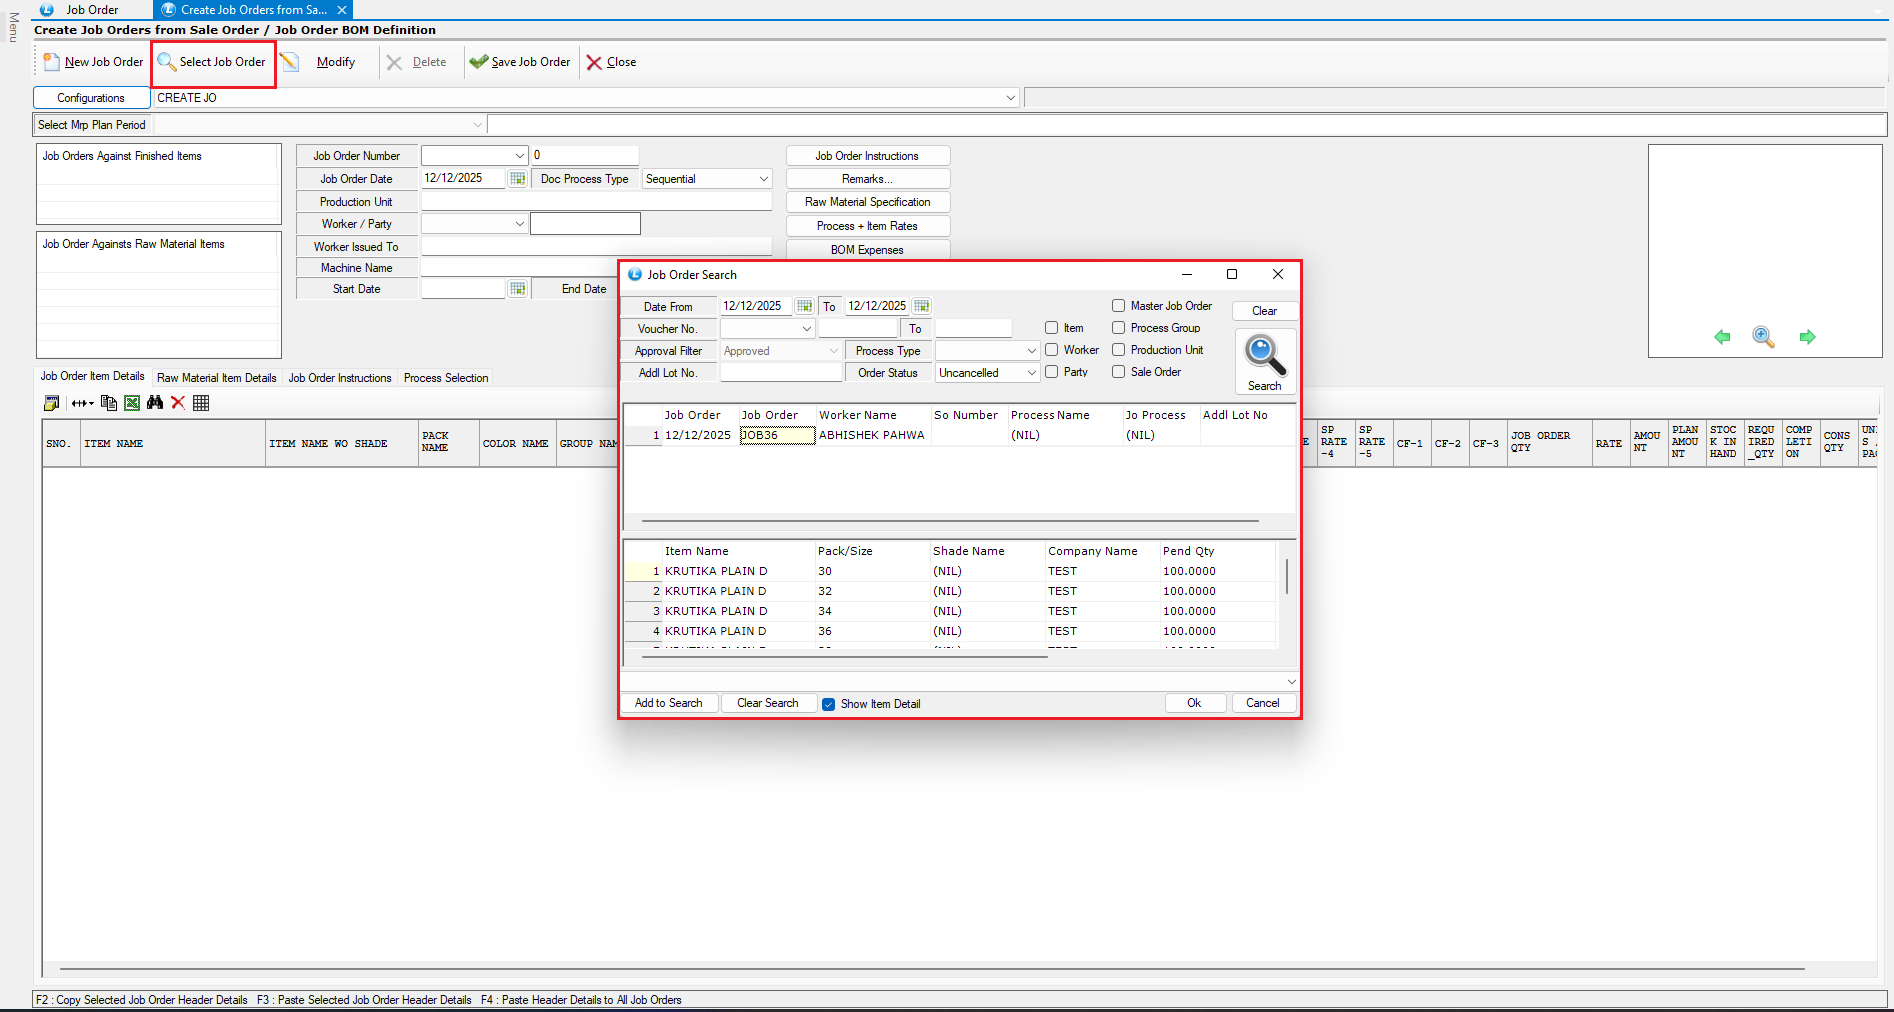Open the Date From calendar picker
The image size is (1894, 1012).
pos(804,306)
